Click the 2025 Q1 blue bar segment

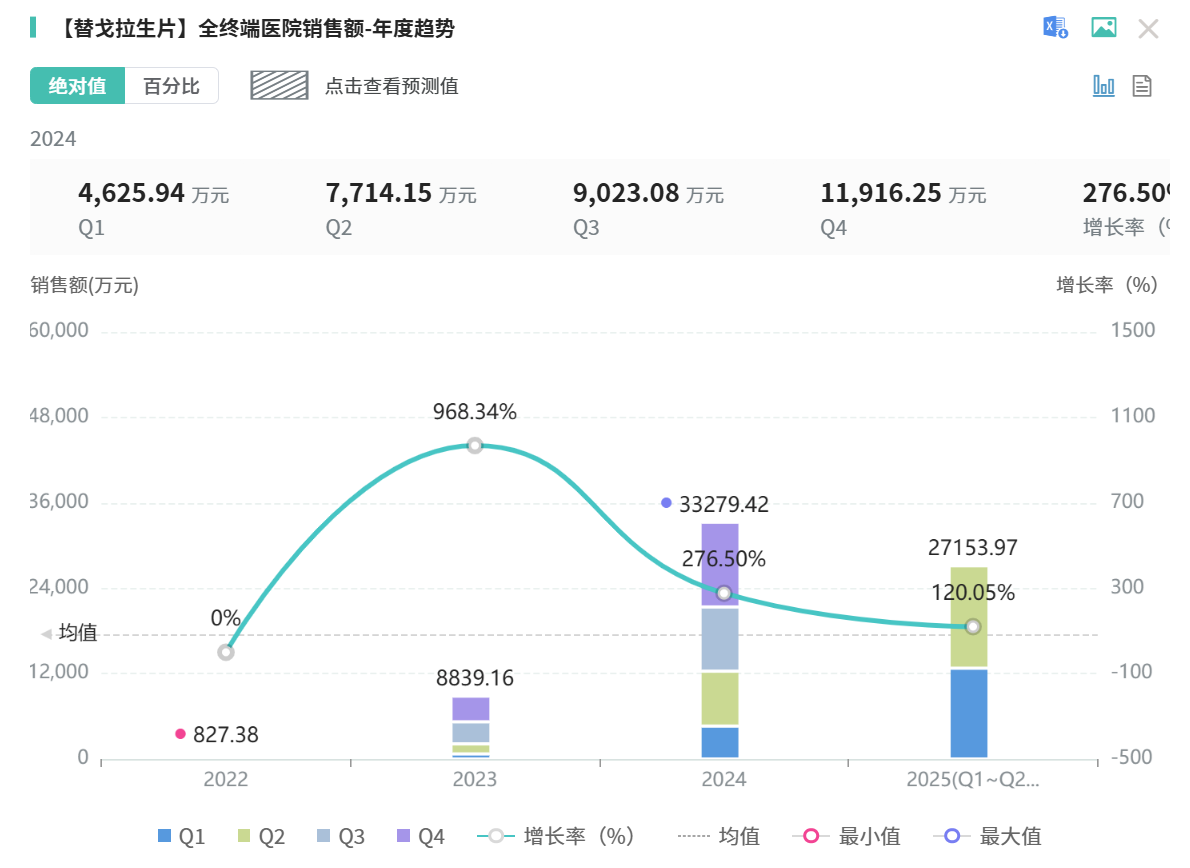click(969, 713)
